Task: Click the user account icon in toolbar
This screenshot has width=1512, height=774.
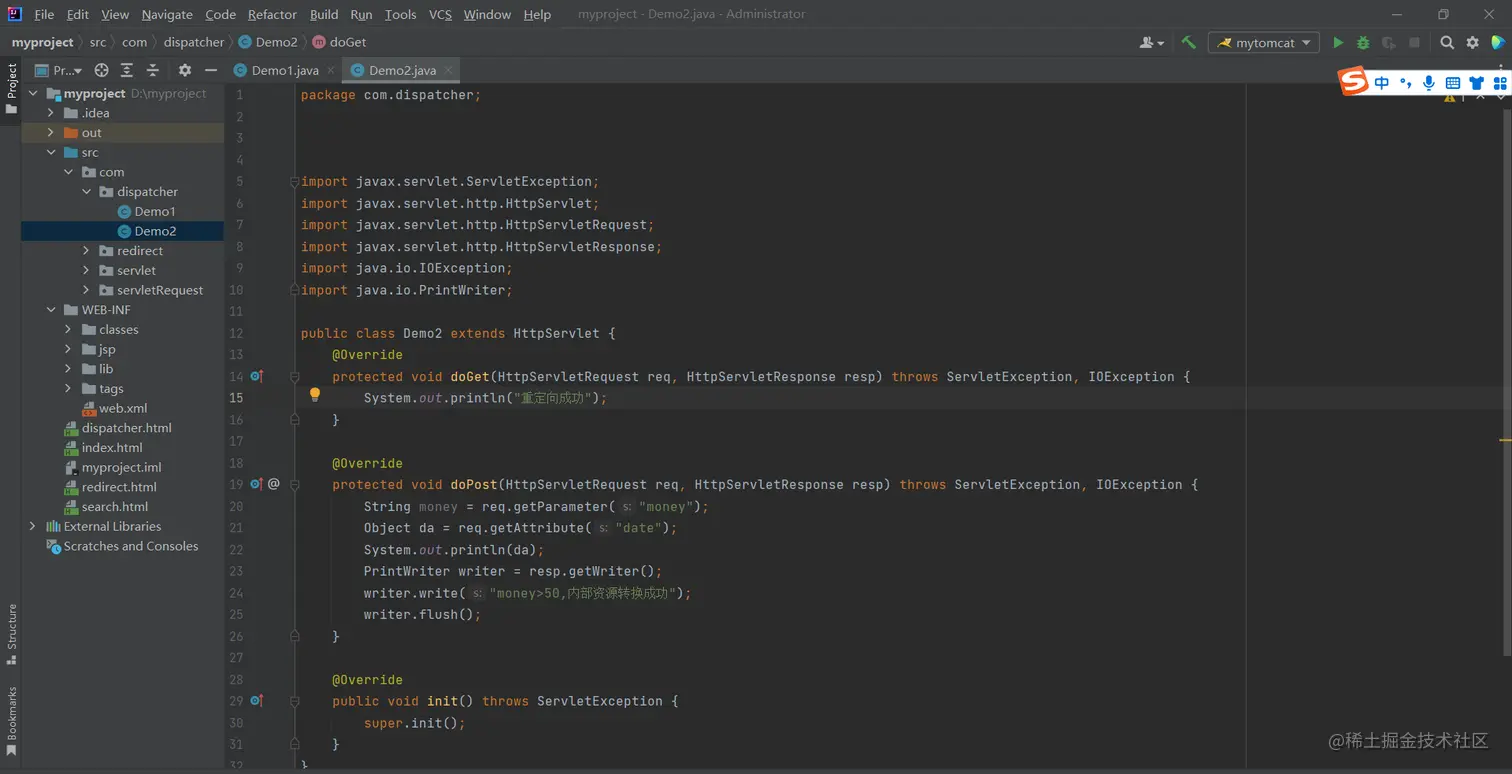Action: (x=1152, y=43)
